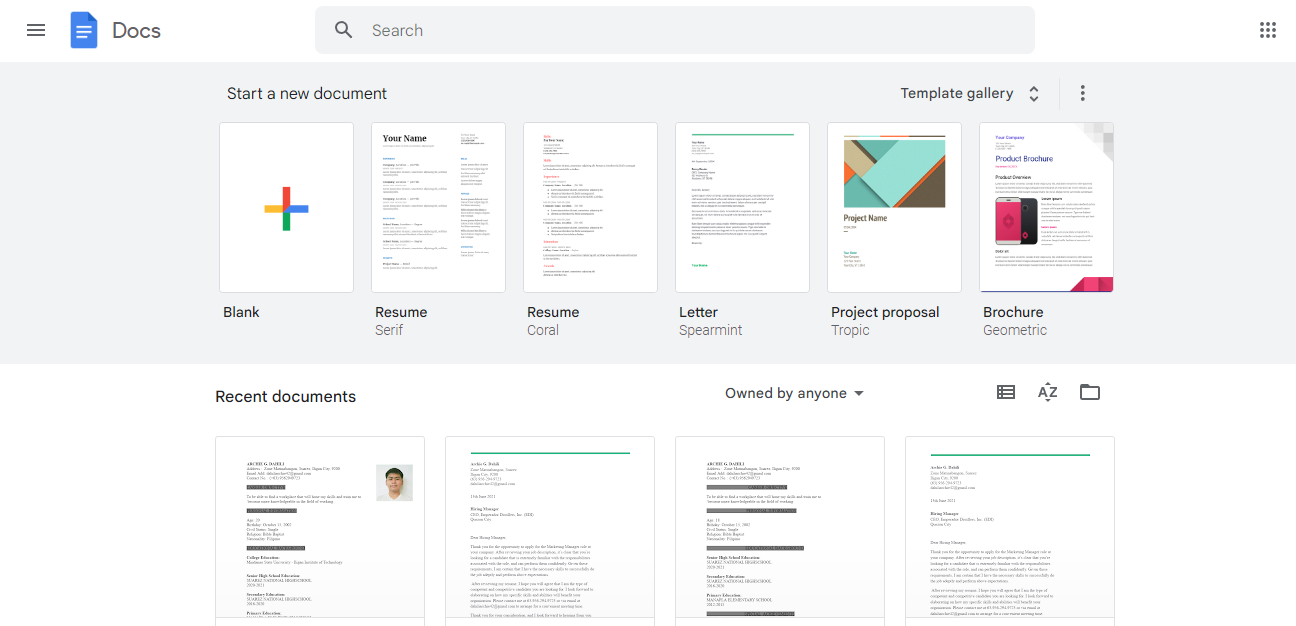This screenshot has height=626, width=1296.
Task: Switch recent documents to list view
Action: (x=1006, y=392)
